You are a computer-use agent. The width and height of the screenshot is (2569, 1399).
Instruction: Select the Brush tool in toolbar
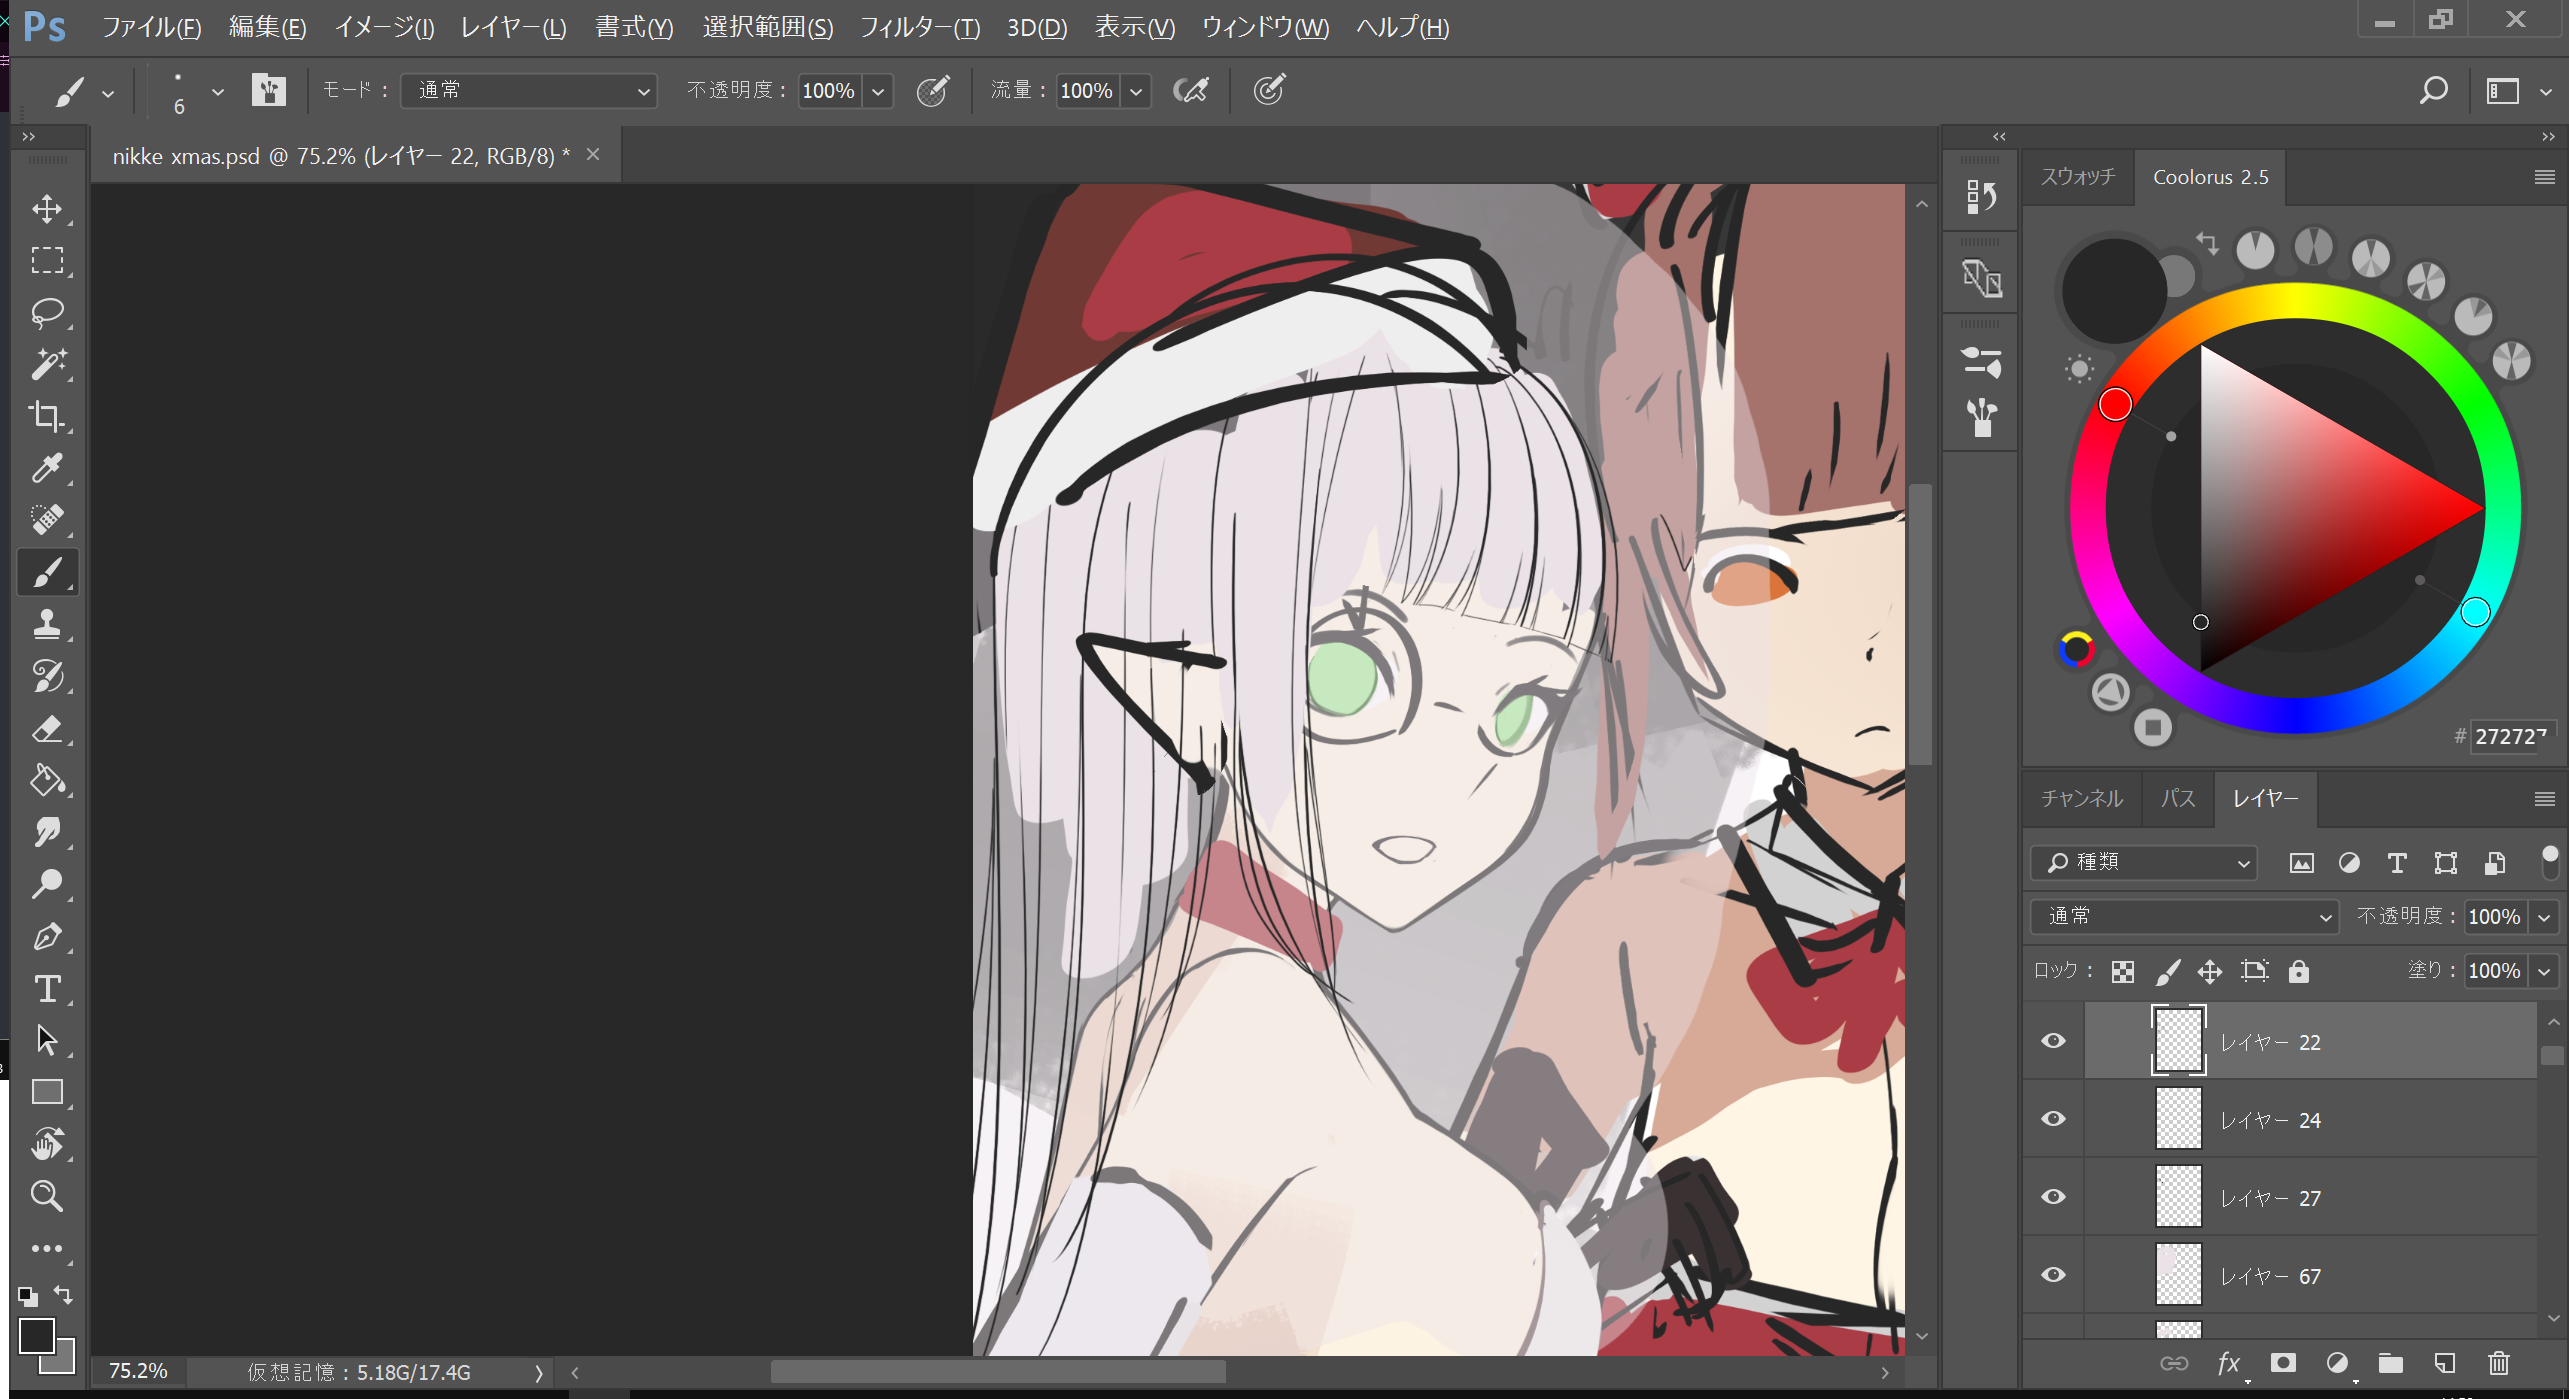tap(47, 572)
